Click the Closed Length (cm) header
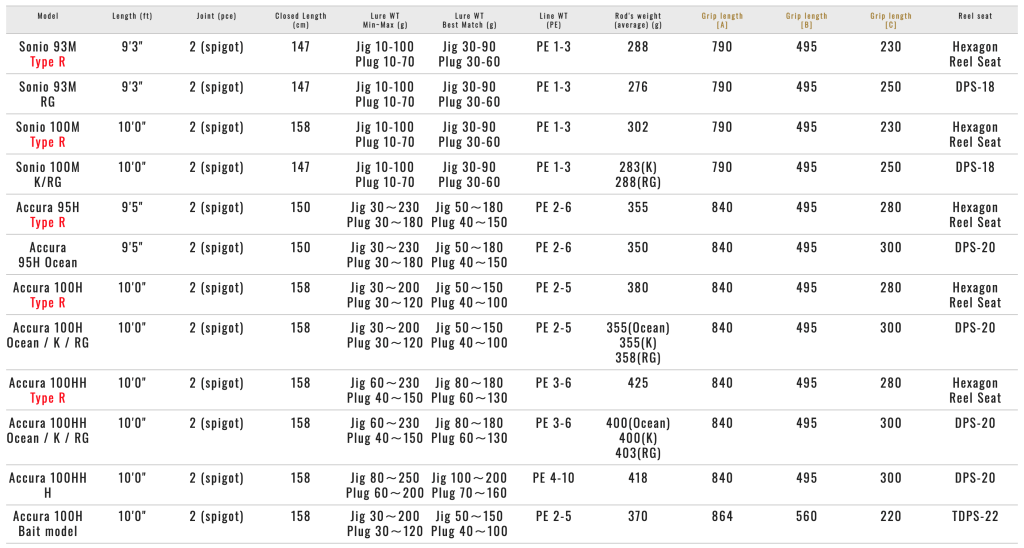1024x548 pixels. click(300, 21)
